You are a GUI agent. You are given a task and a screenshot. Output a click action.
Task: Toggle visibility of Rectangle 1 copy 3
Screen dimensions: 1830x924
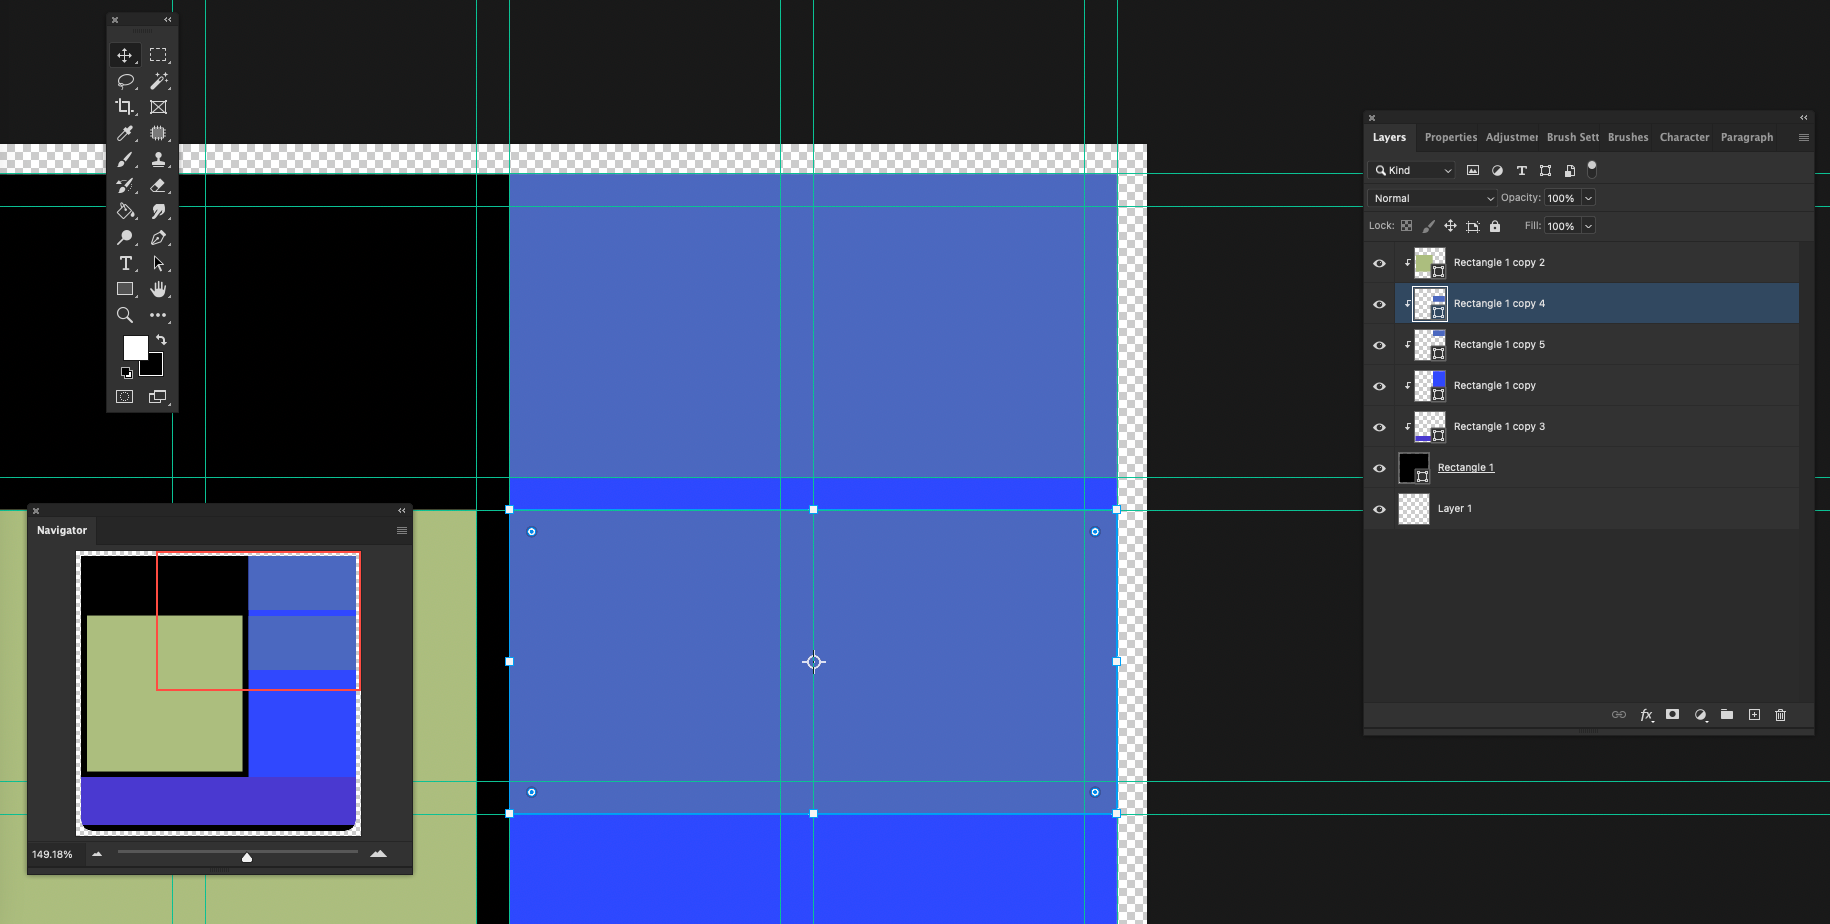1380,427
